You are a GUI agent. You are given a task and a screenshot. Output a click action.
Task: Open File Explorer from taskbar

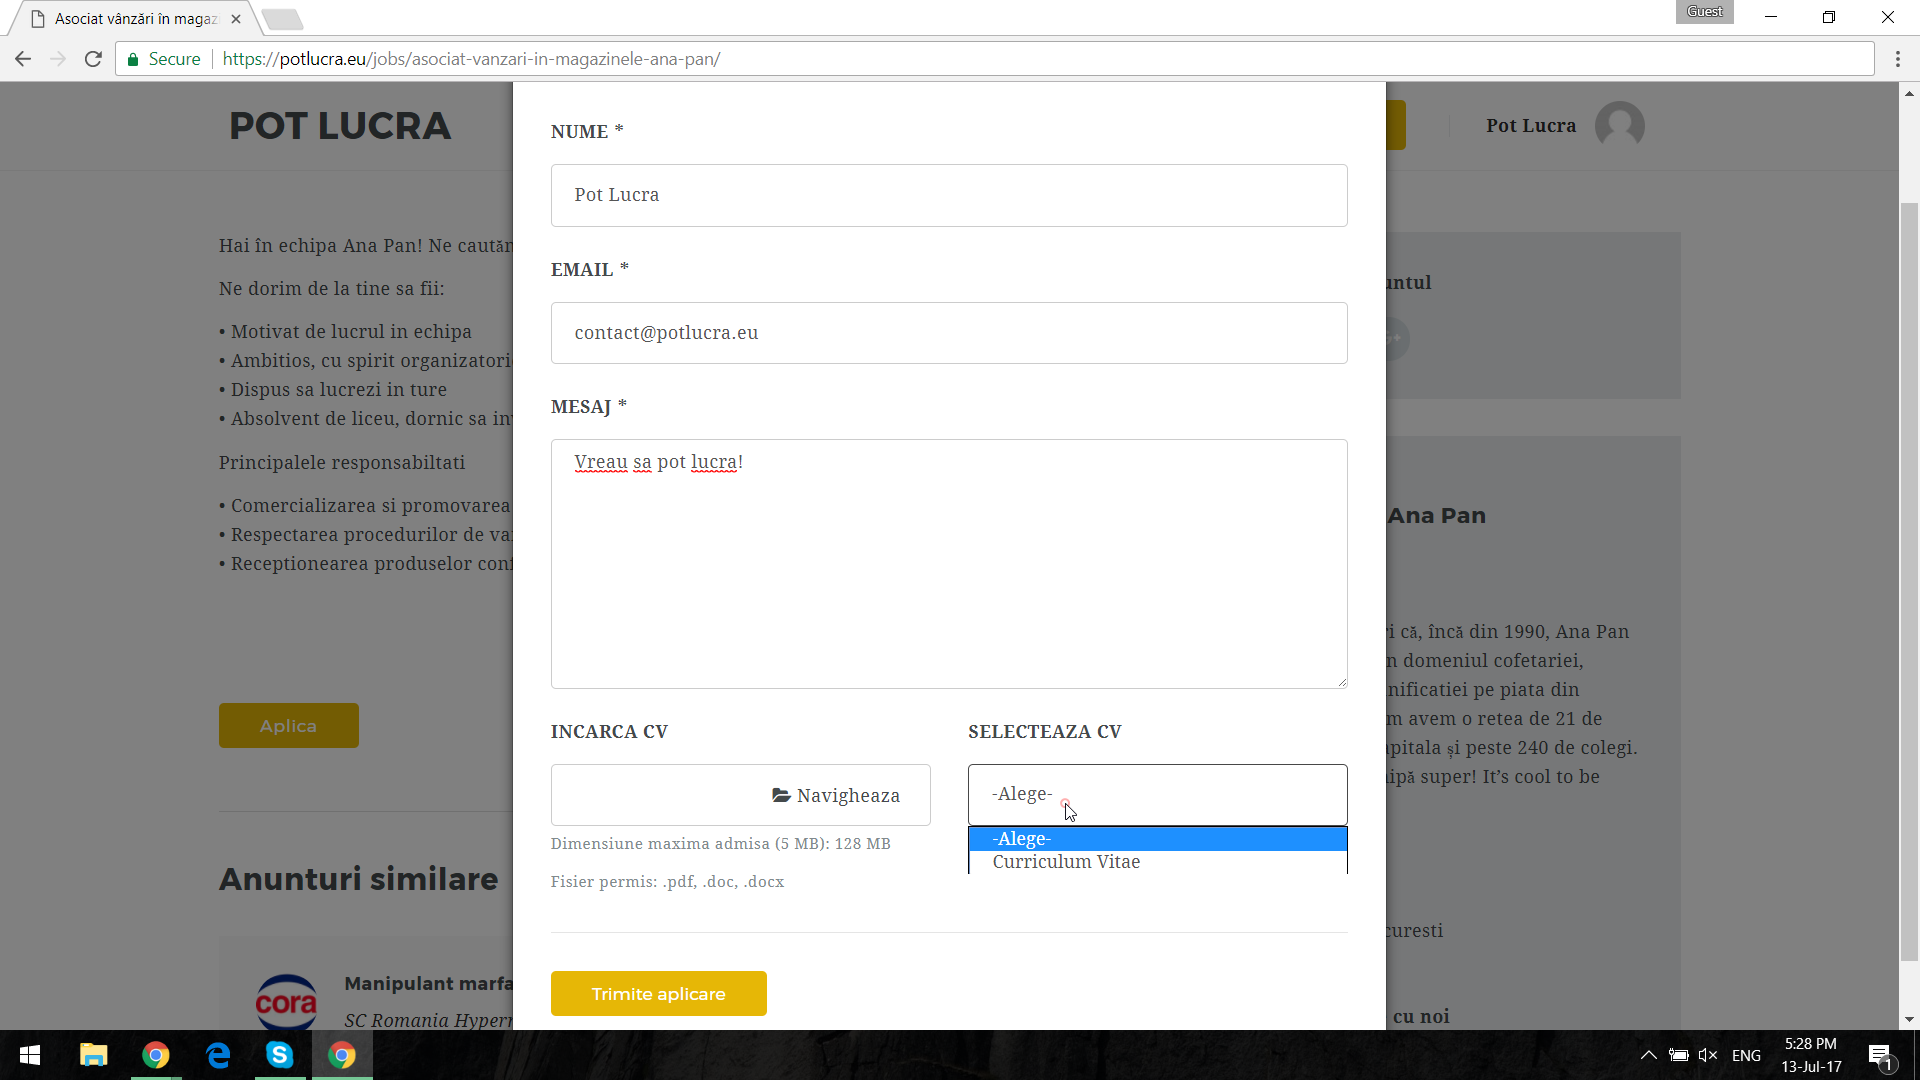pyautogui.click(x=93, y=1055)
